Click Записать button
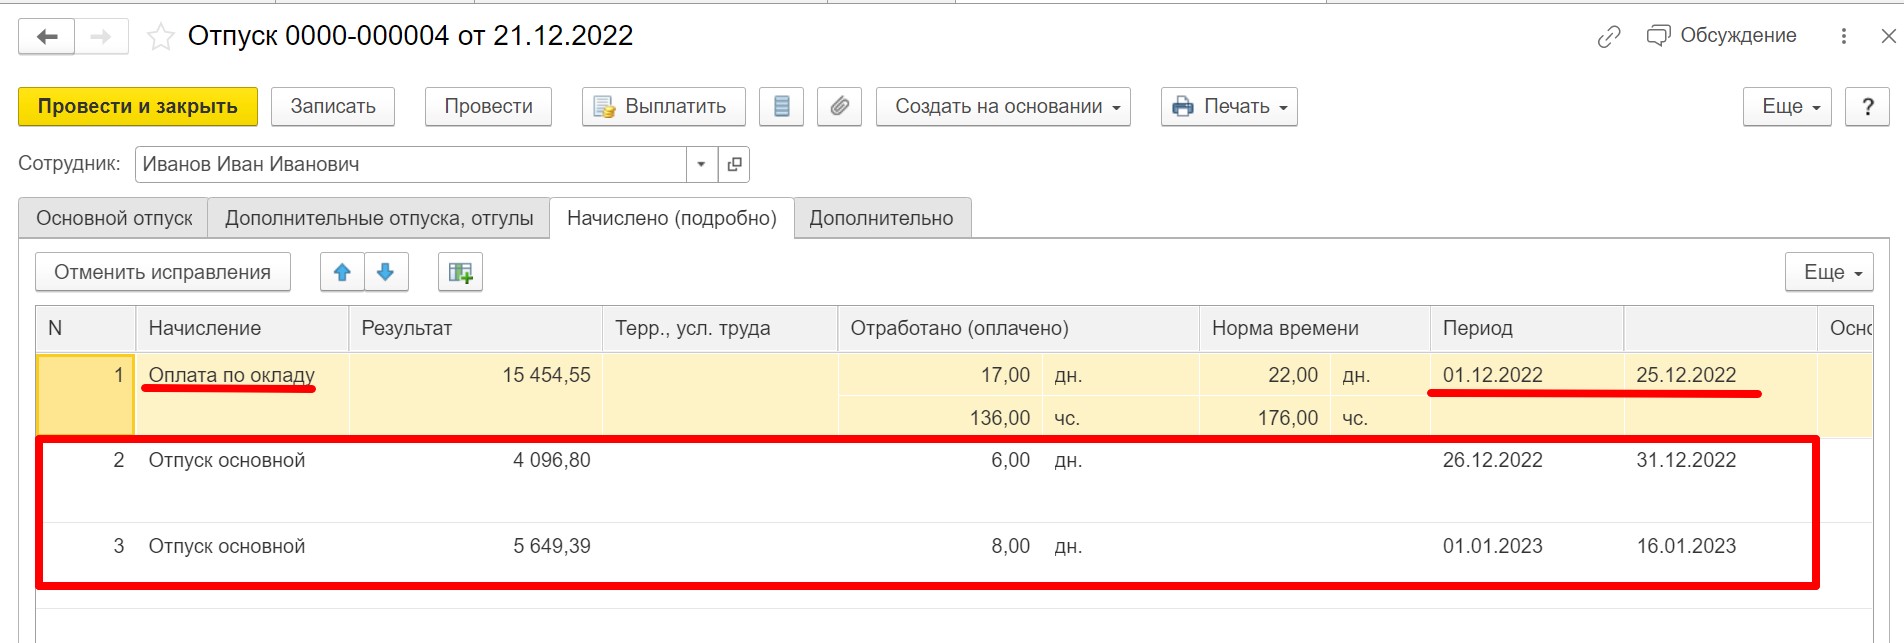Viewport: 1904px width, 643px height. 333,107
